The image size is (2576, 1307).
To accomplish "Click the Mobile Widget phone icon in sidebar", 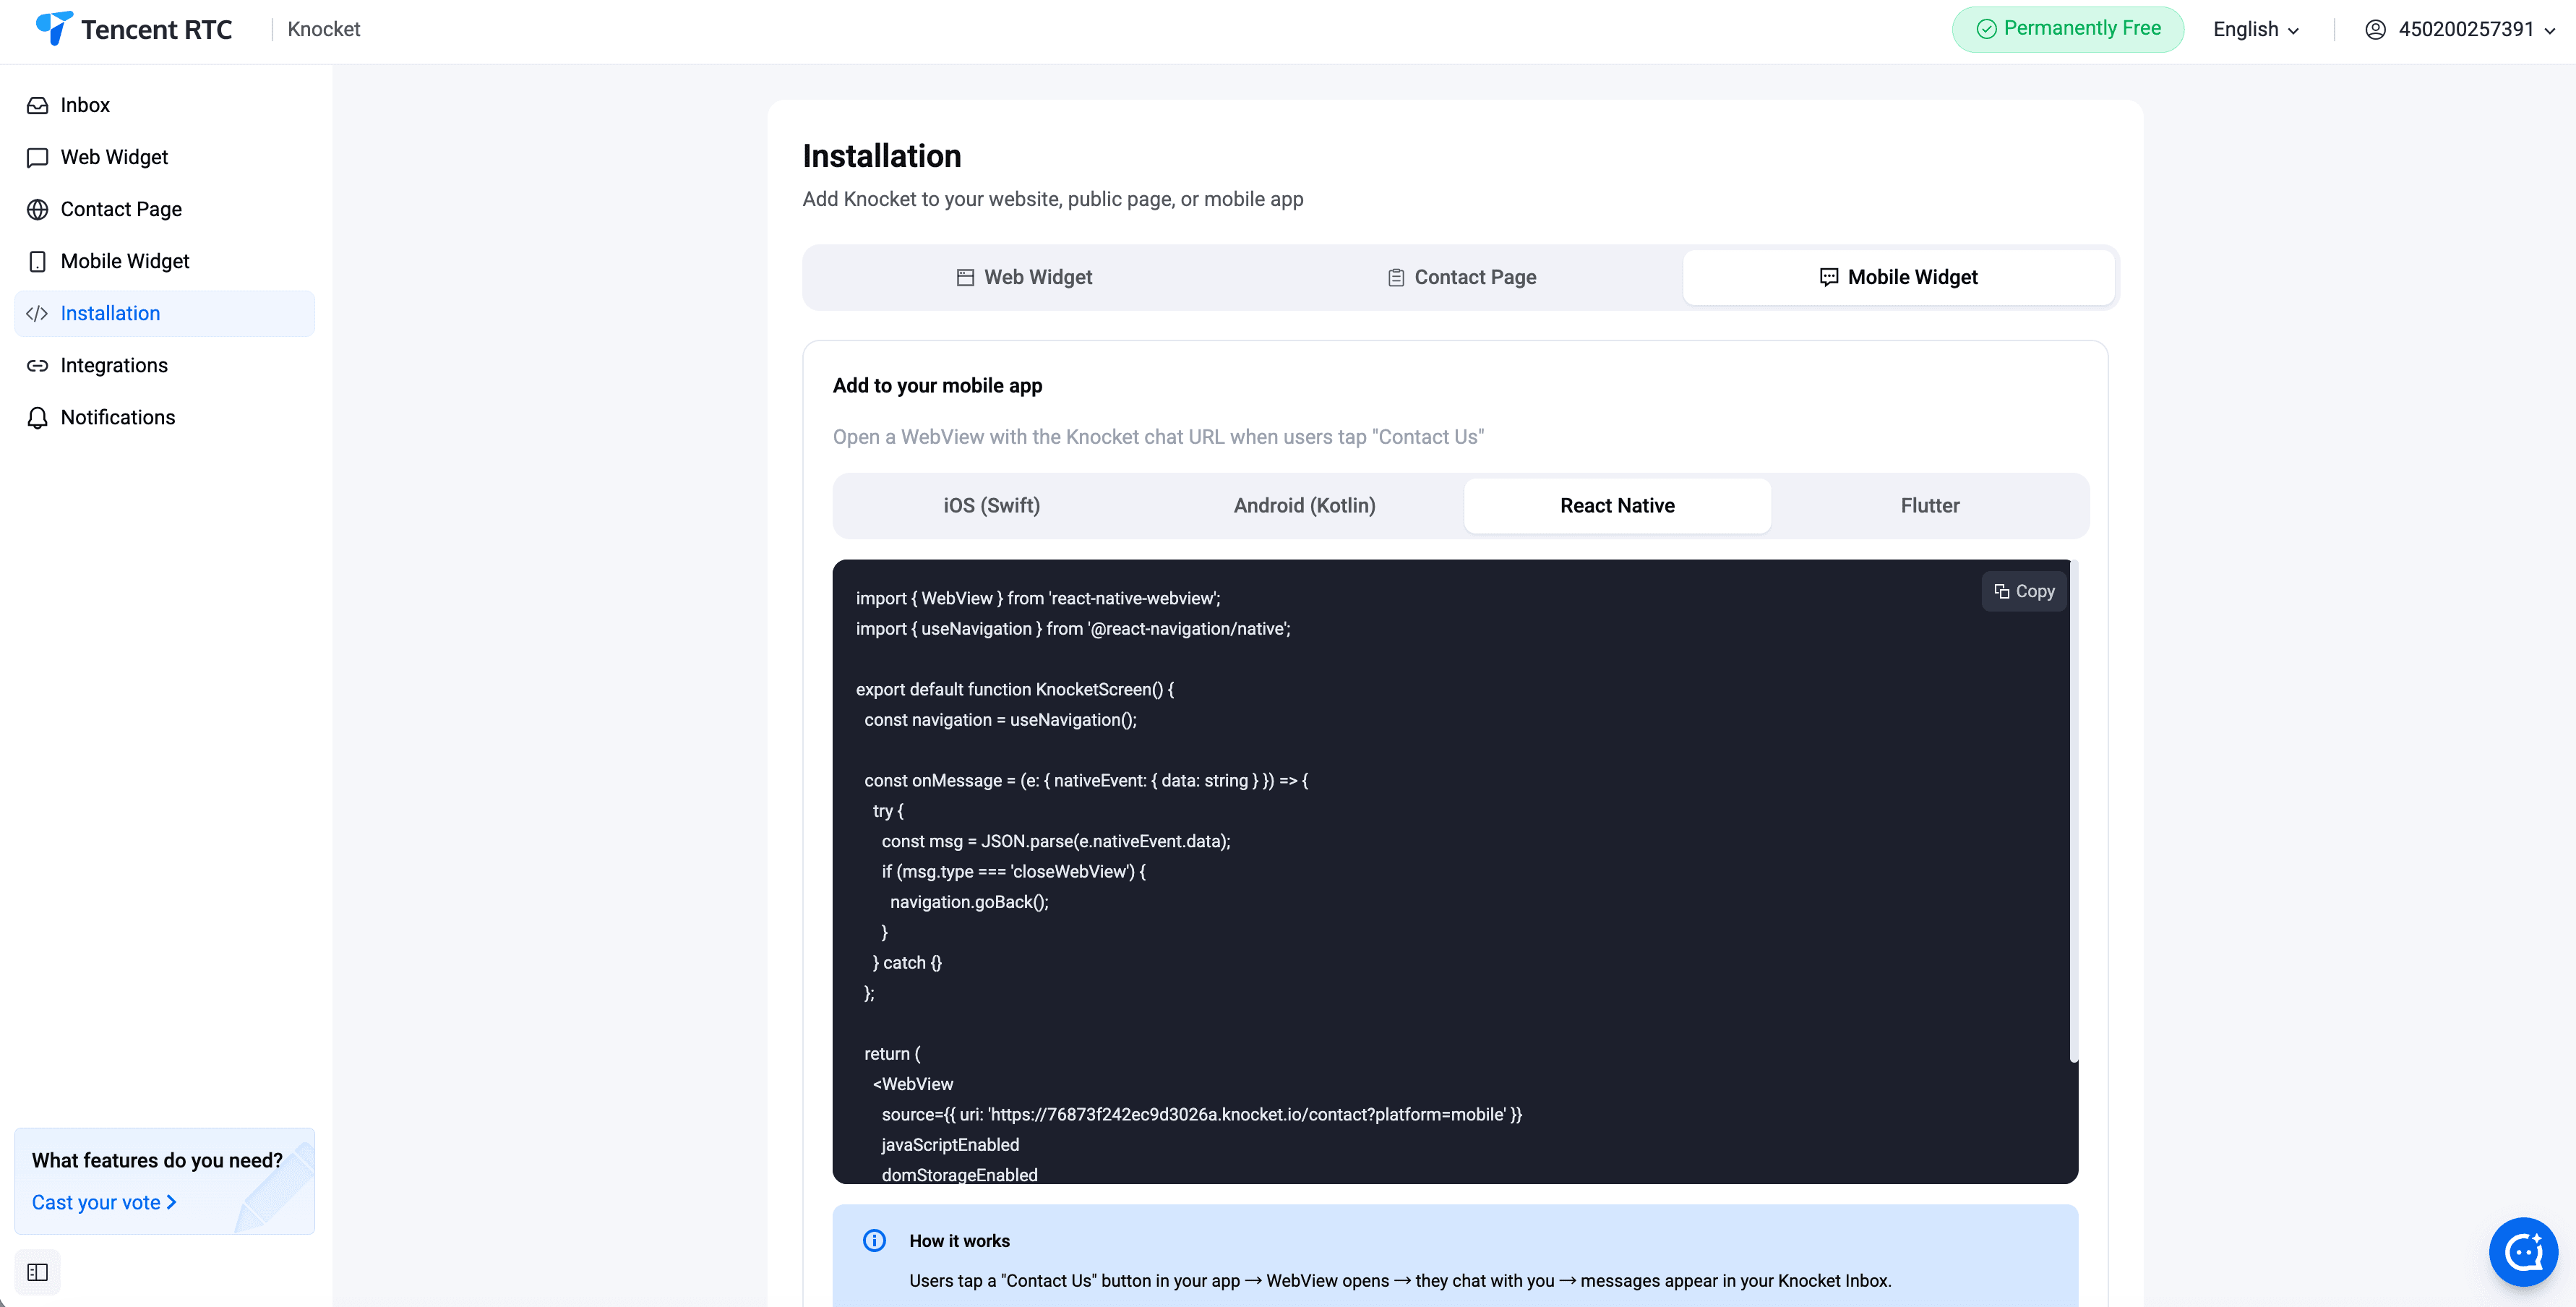I will pyautogui.click(x=38, y=261).
